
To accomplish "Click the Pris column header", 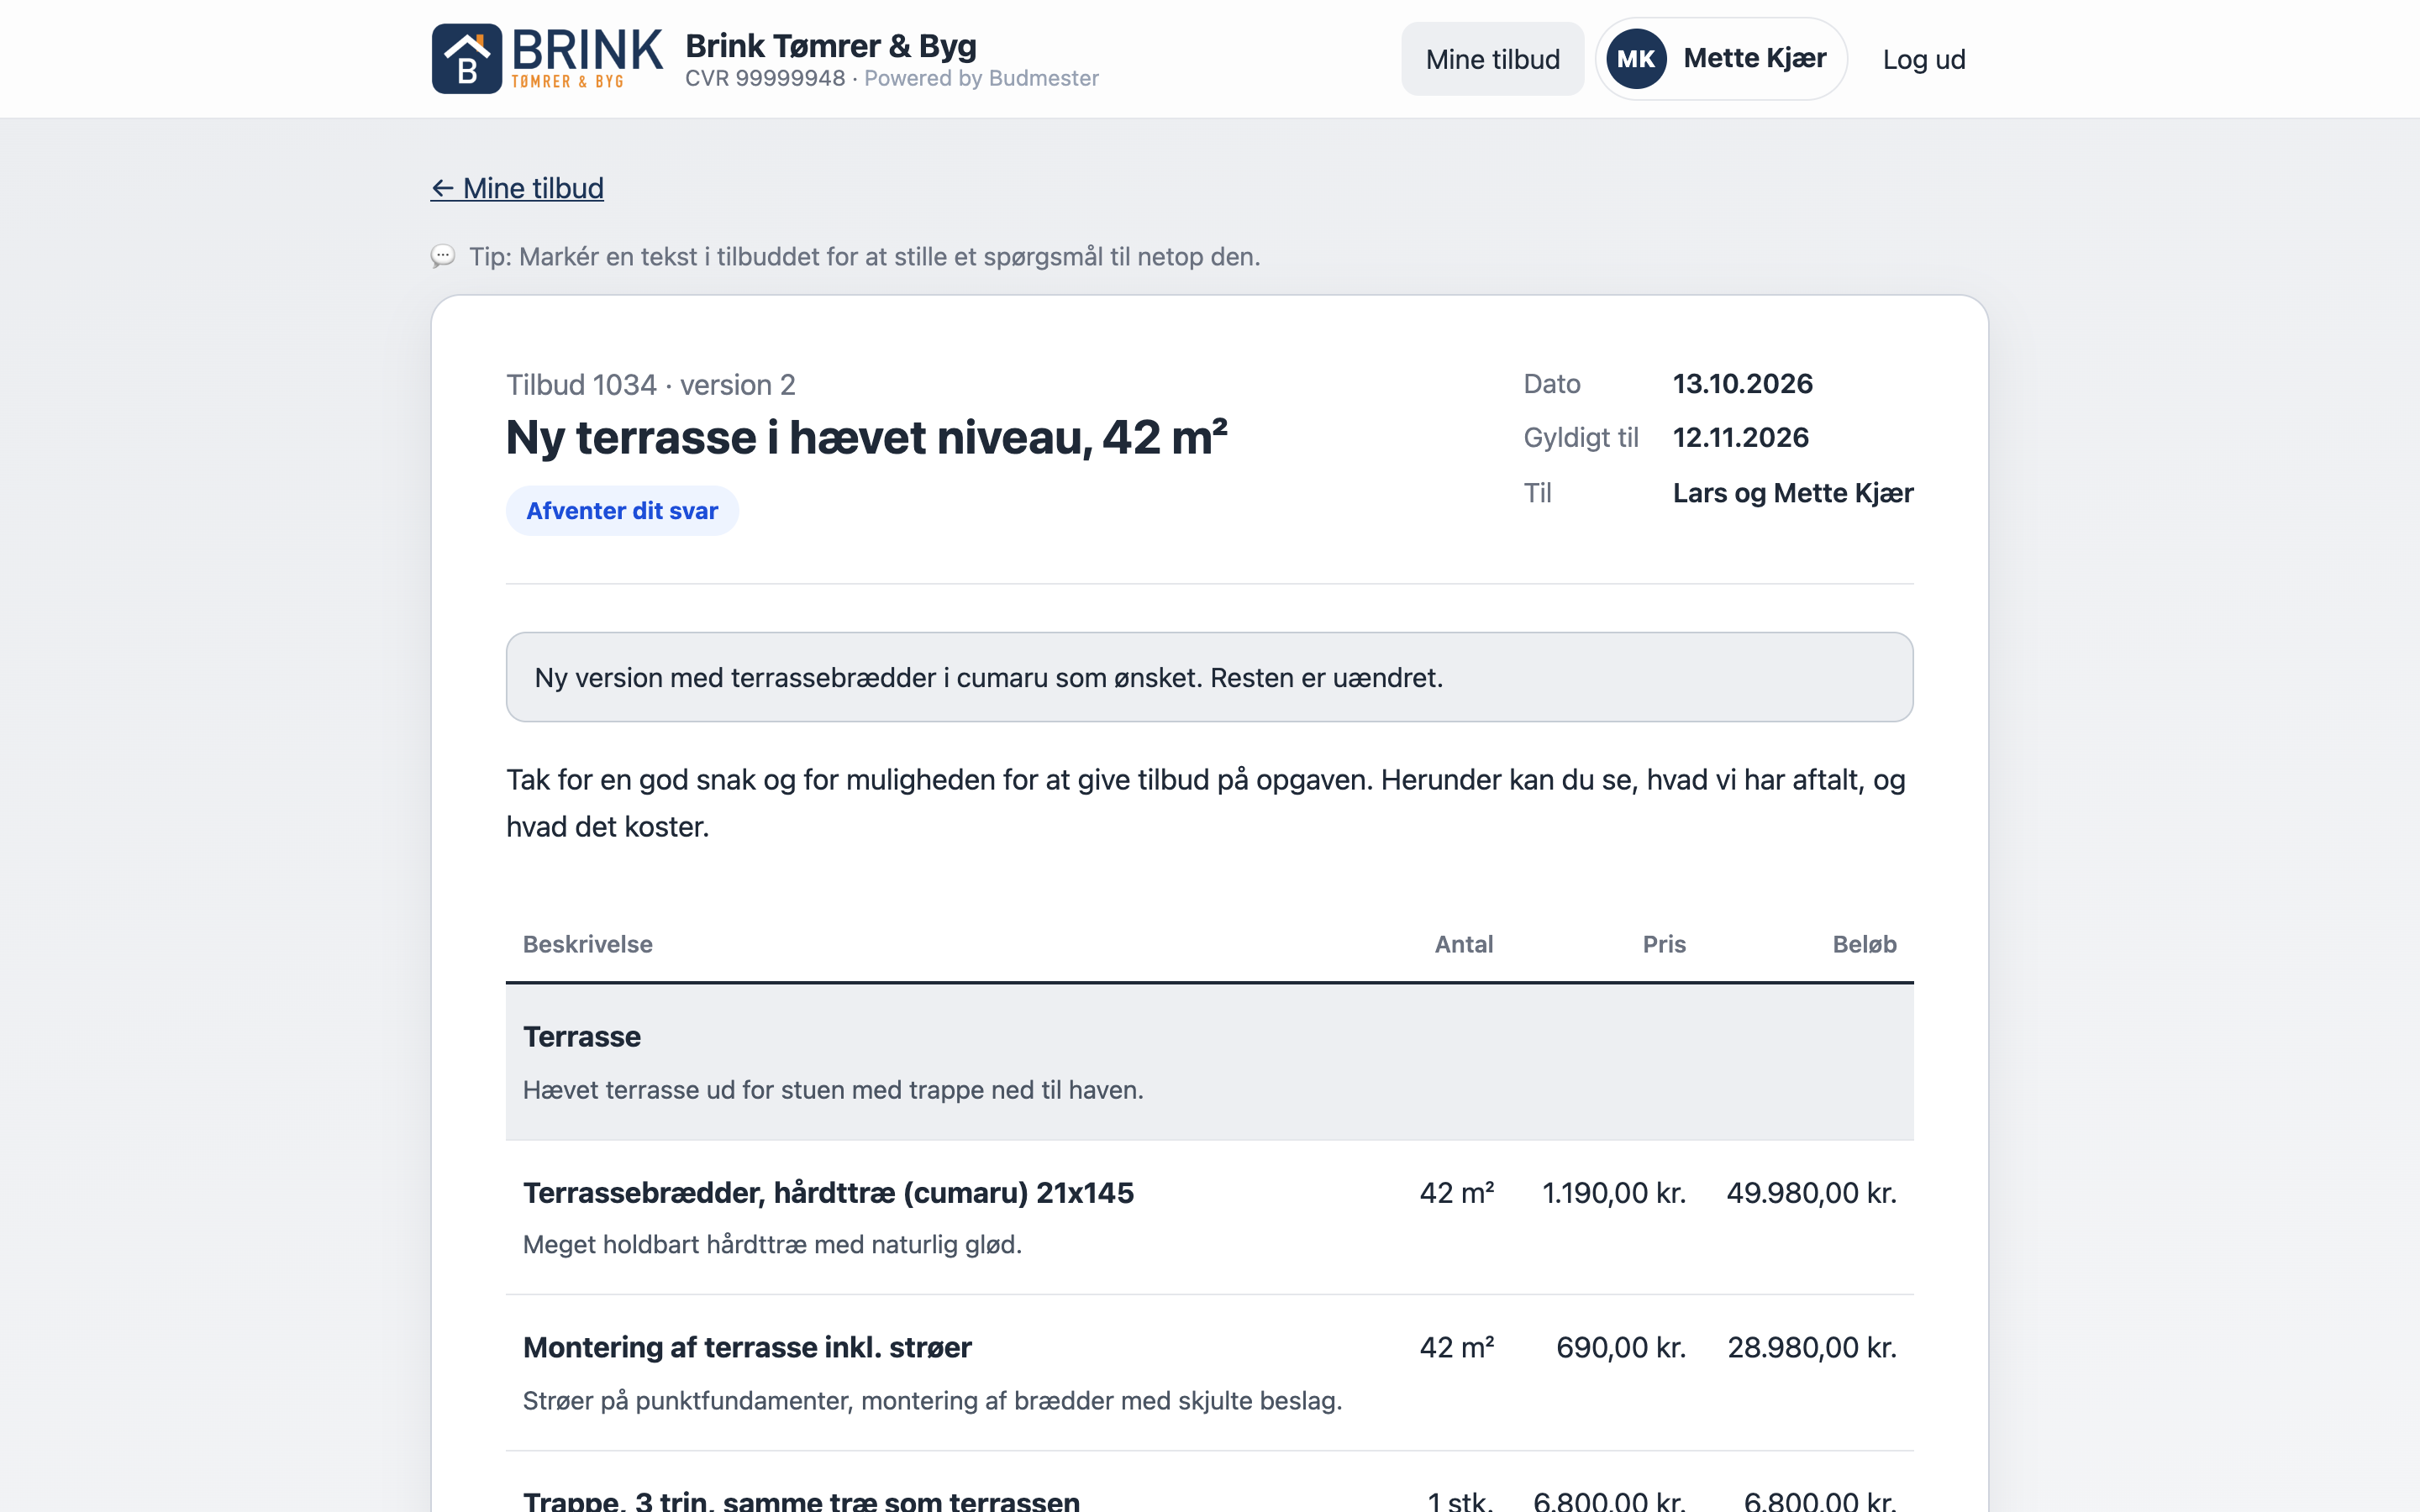I will click(x=1664, y=944).
